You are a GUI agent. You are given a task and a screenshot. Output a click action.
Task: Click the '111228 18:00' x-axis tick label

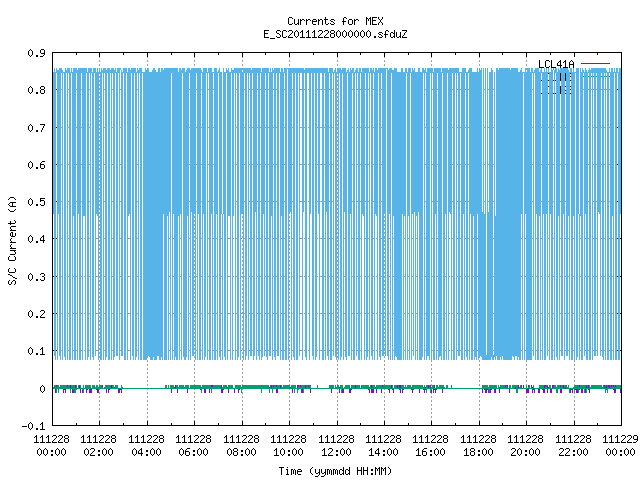[478, 446]
